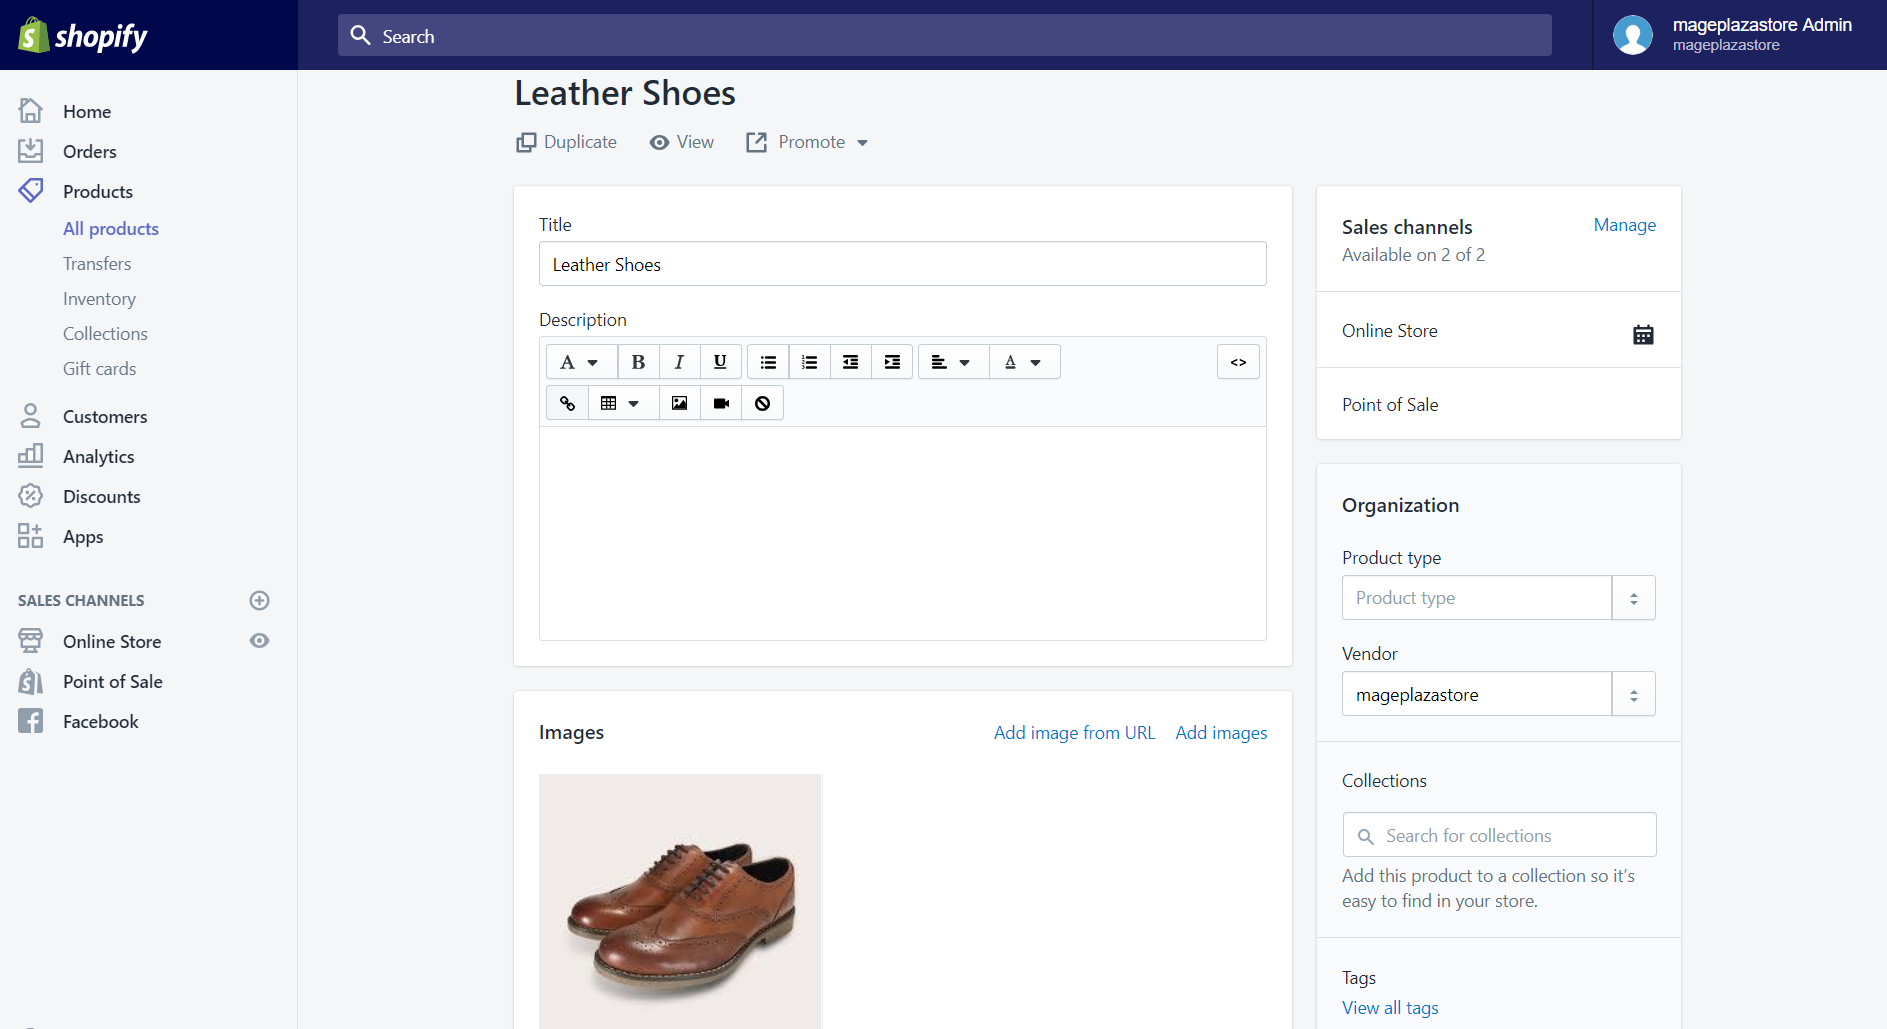Select All products submenu
This screenshot has height=1029, width=1887.
coord(111,228)
